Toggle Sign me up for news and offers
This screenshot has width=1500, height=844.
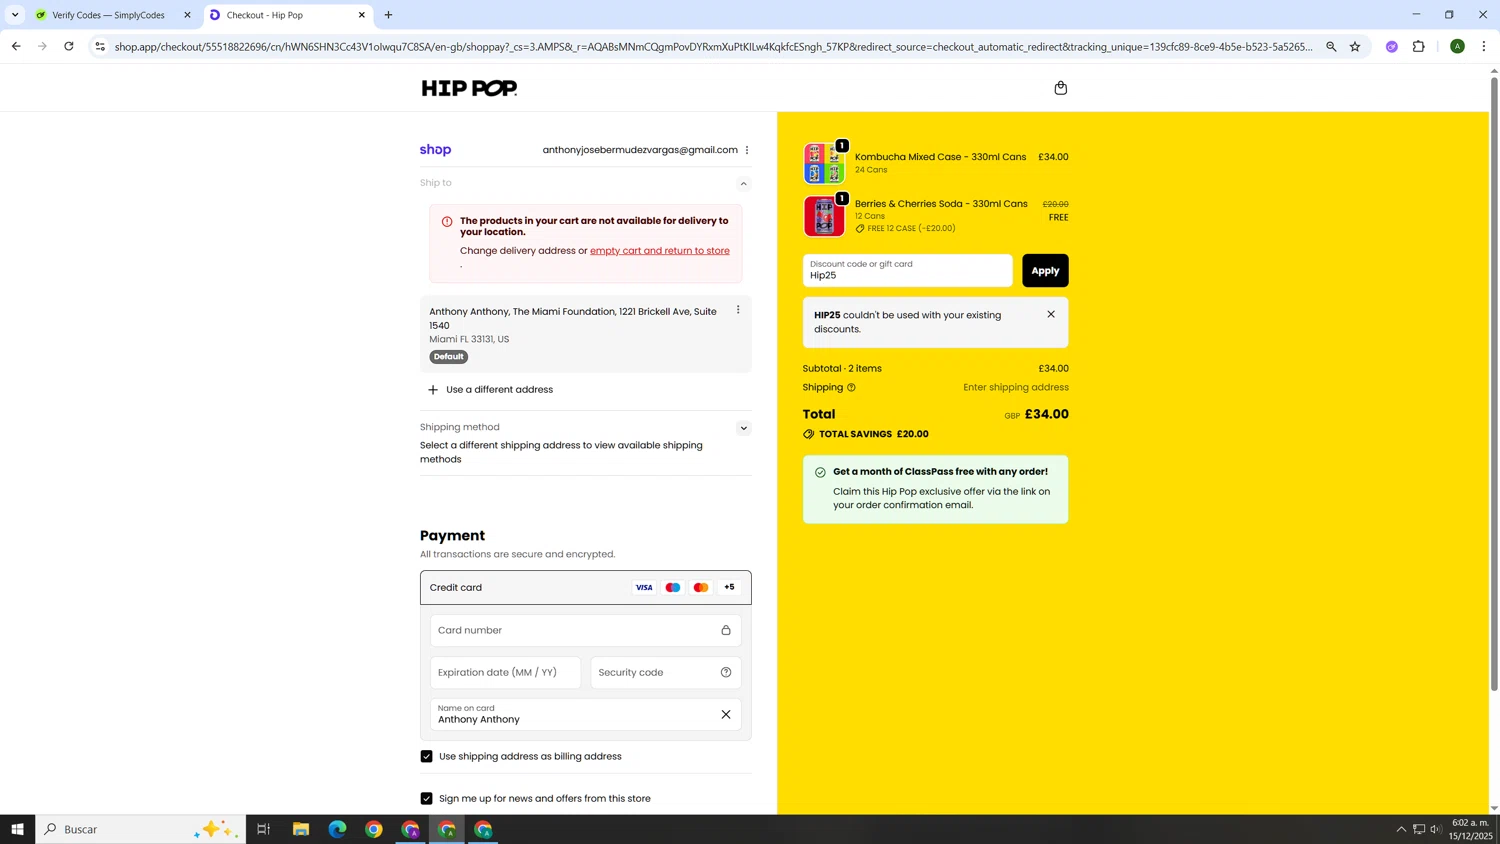tap(427, 798)
